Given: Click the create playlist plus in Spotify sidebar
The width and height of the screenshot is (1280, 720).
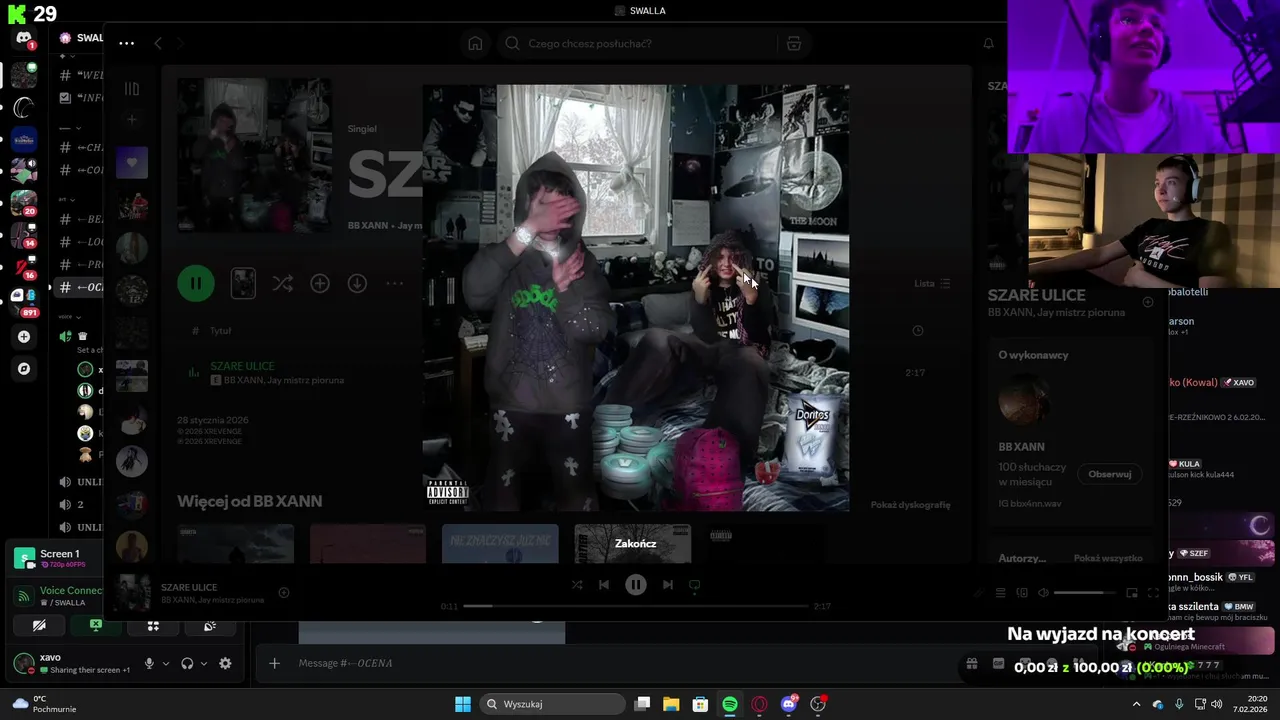Looking at the screenshot, I should pyautogui.click(x=131, y=120).
